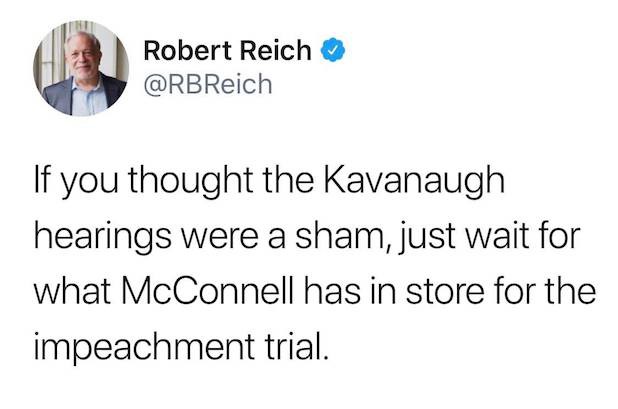Open the @RBReich handle
This screenshot has height=409, width=618.
click(x=208, y=85)
